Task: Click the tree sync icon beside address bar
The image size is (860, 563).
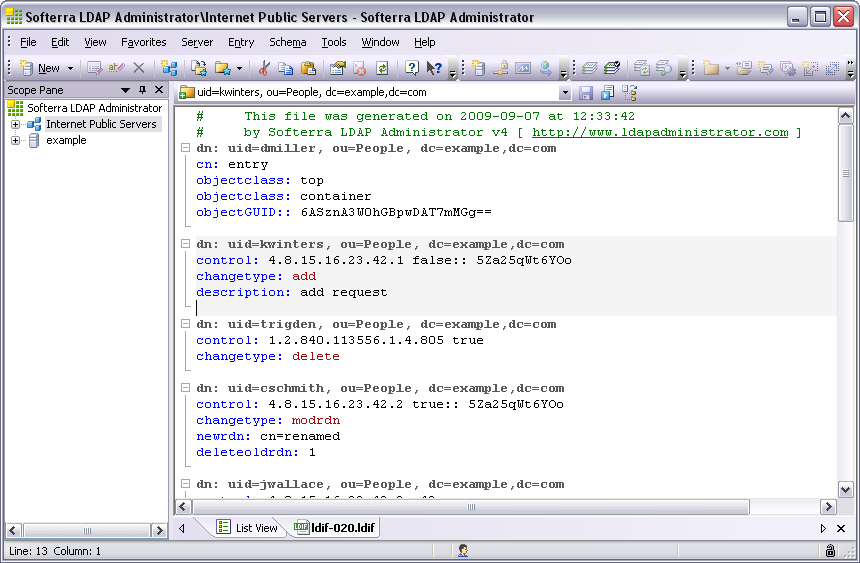Action: pos(629,93)
